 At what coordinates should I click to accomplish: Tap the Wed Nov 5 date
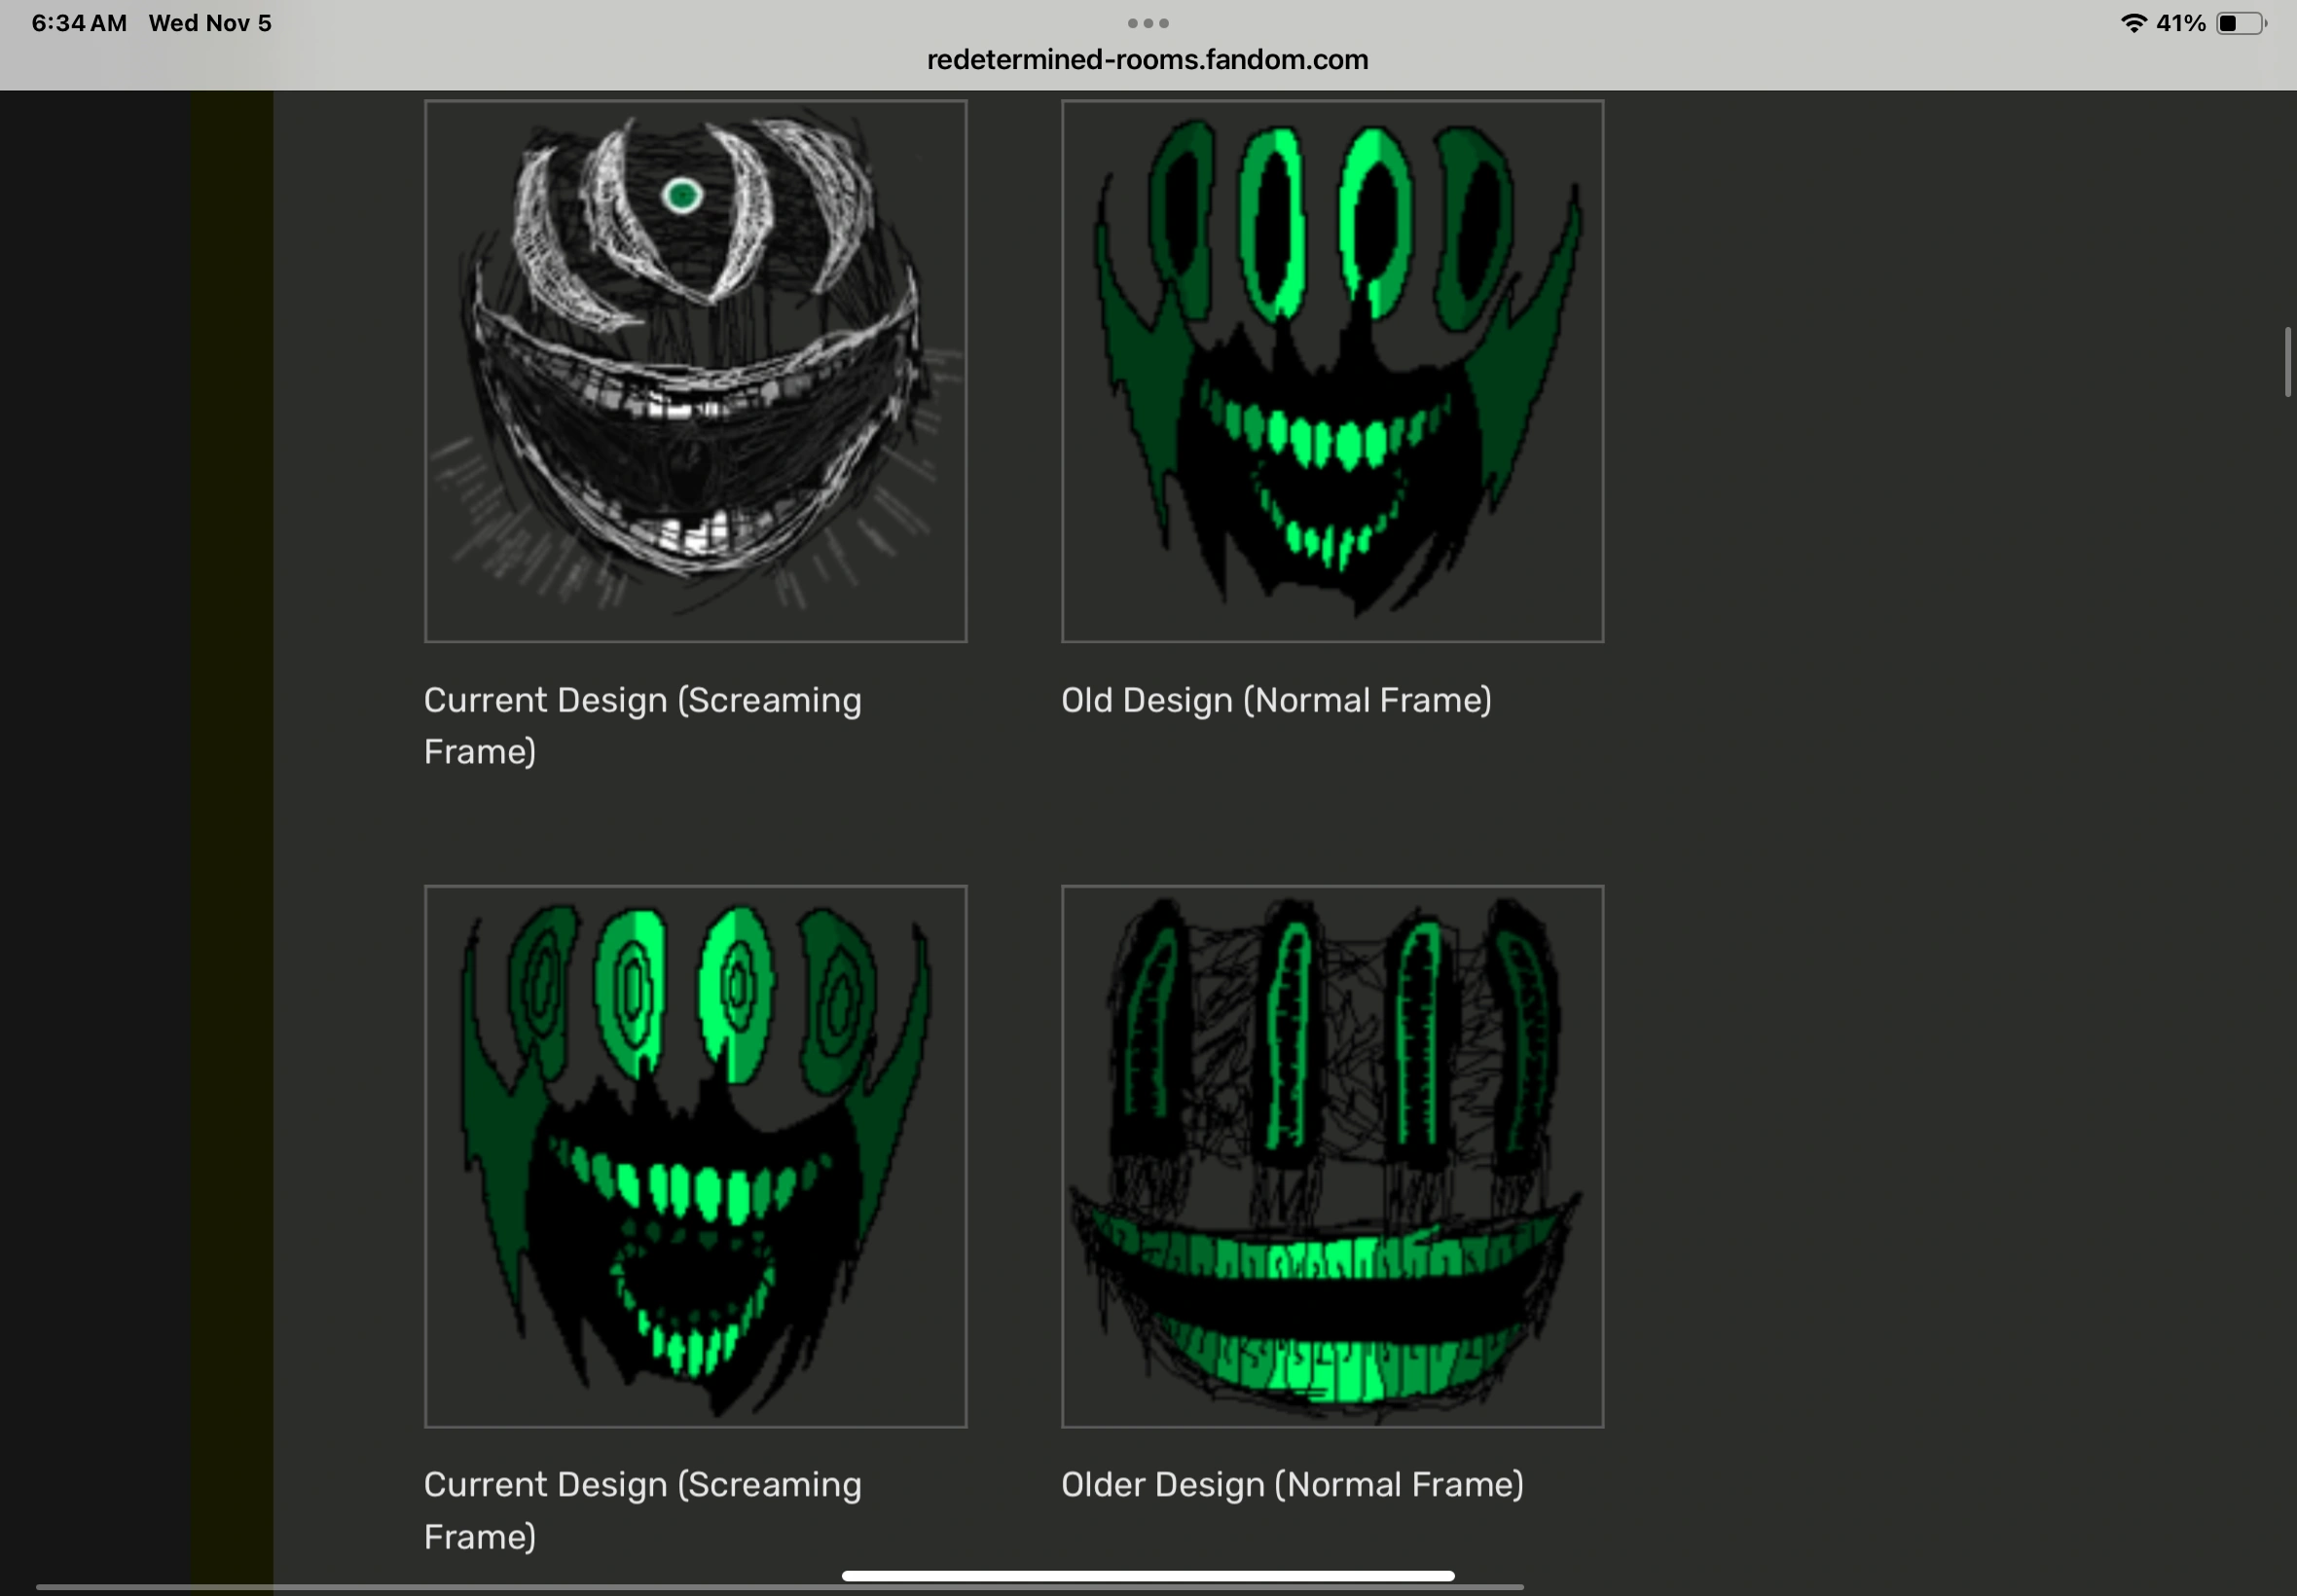pyautogui.click(x=210, y=23)
